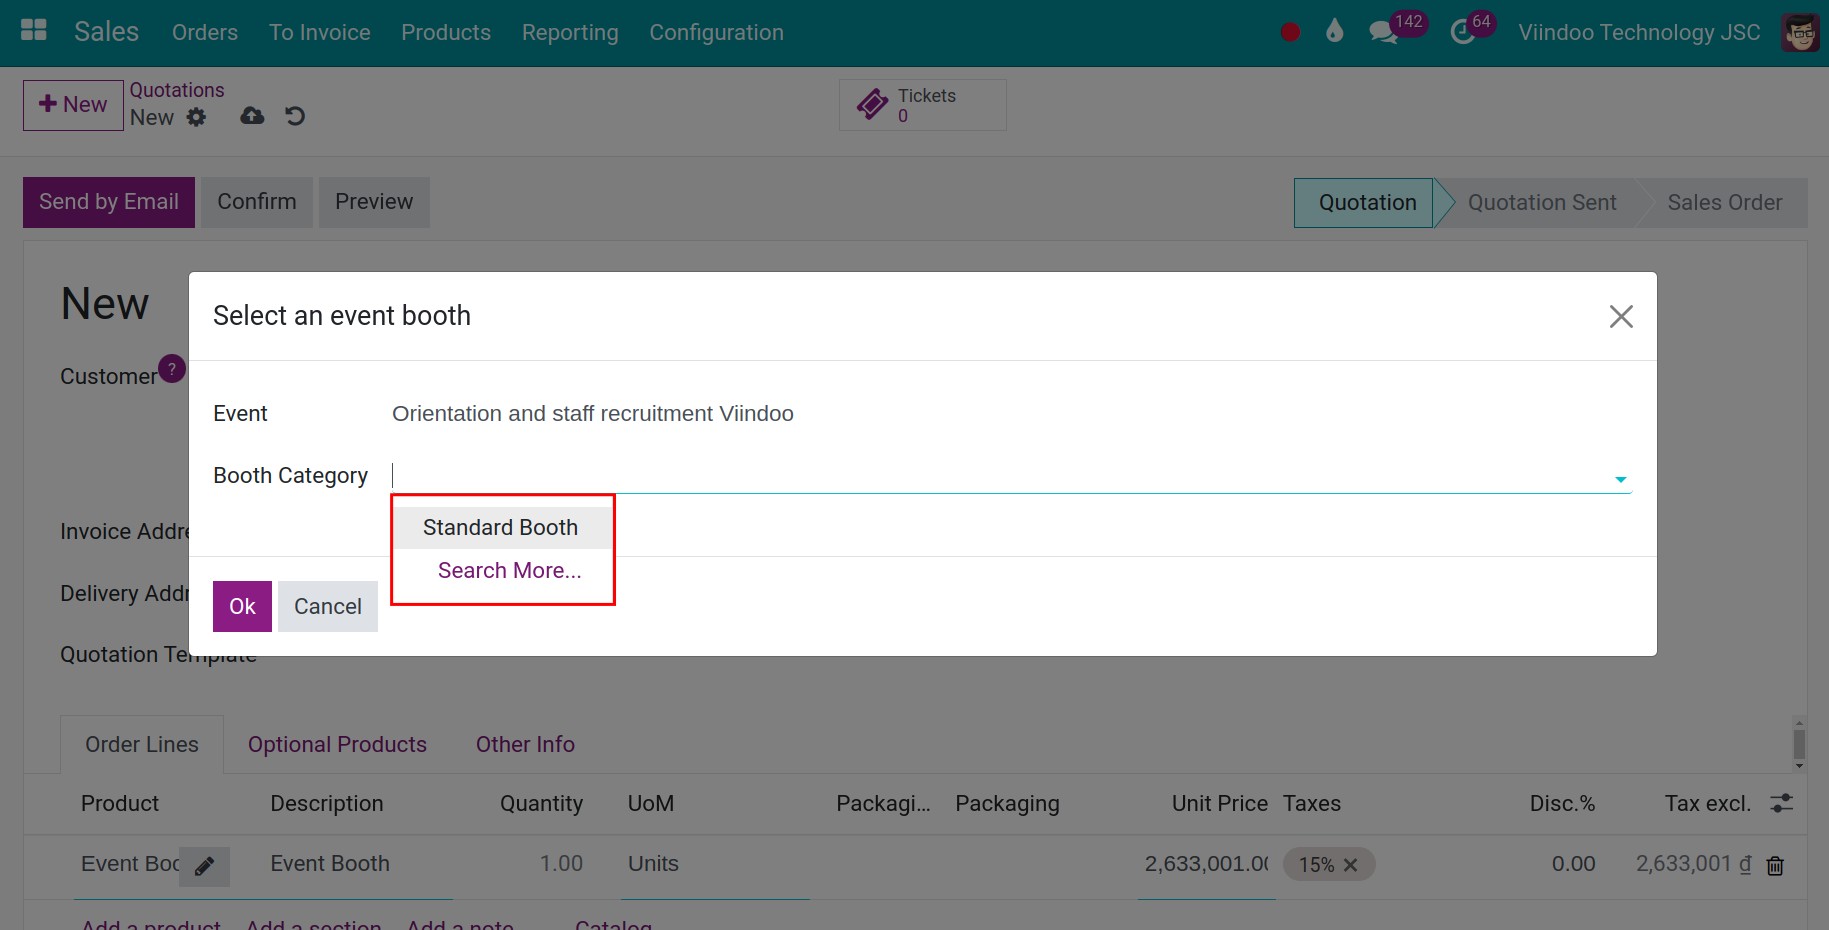
Task: Click the Unit Price cell 2,633,001.00
Action: point(1206,864)
